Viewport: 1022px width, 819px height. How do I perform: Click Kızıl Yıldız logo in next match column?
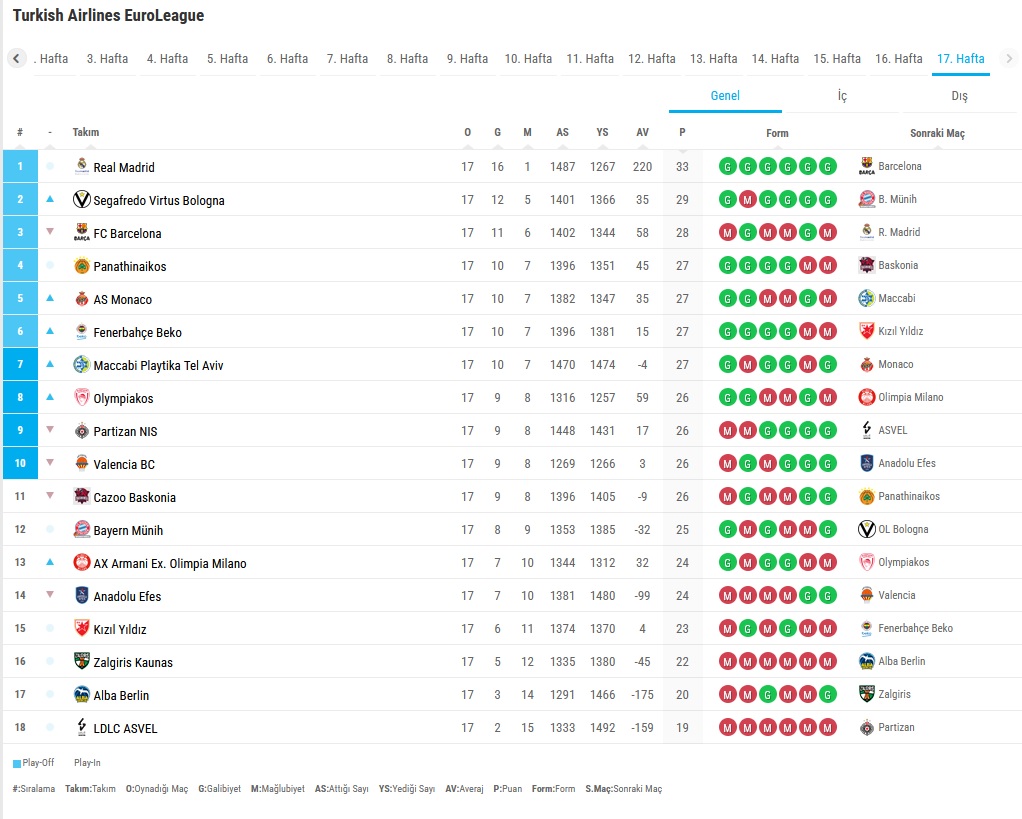tap(867, 331)
